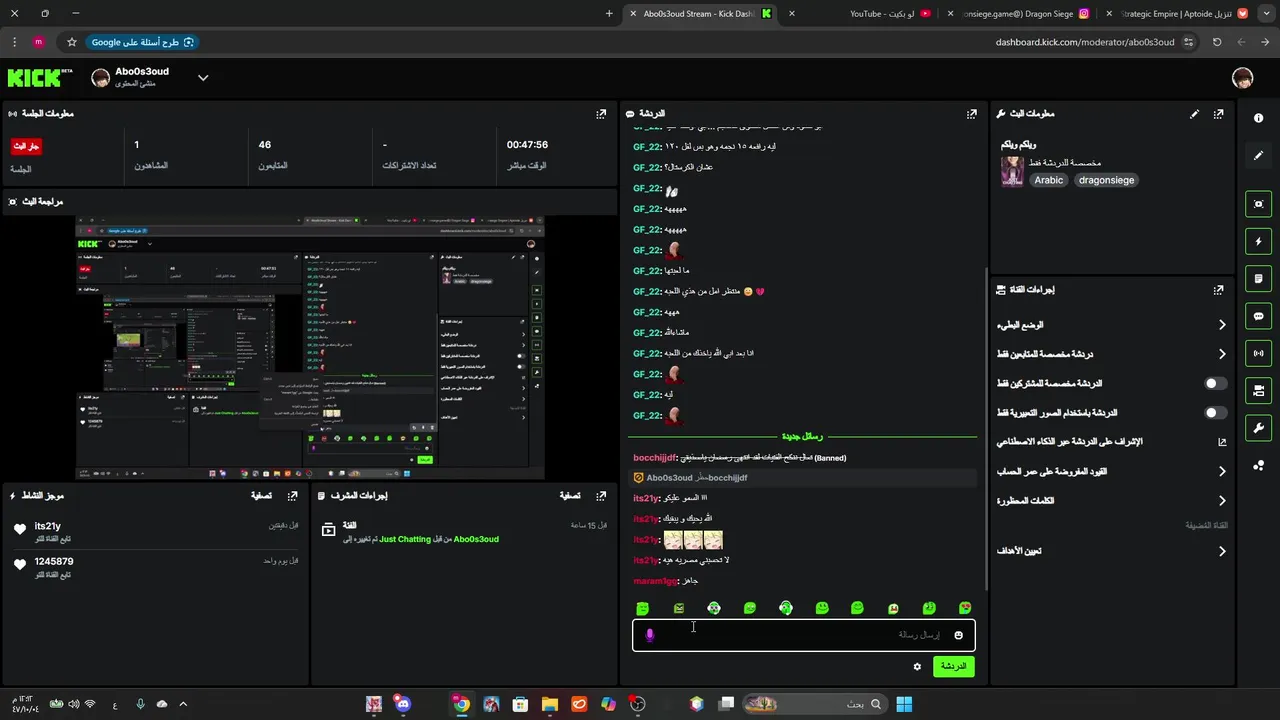Click the info icon in the right sidebar
Viewport: 1280px width, 720px height.
click(x=1258, y=118)
